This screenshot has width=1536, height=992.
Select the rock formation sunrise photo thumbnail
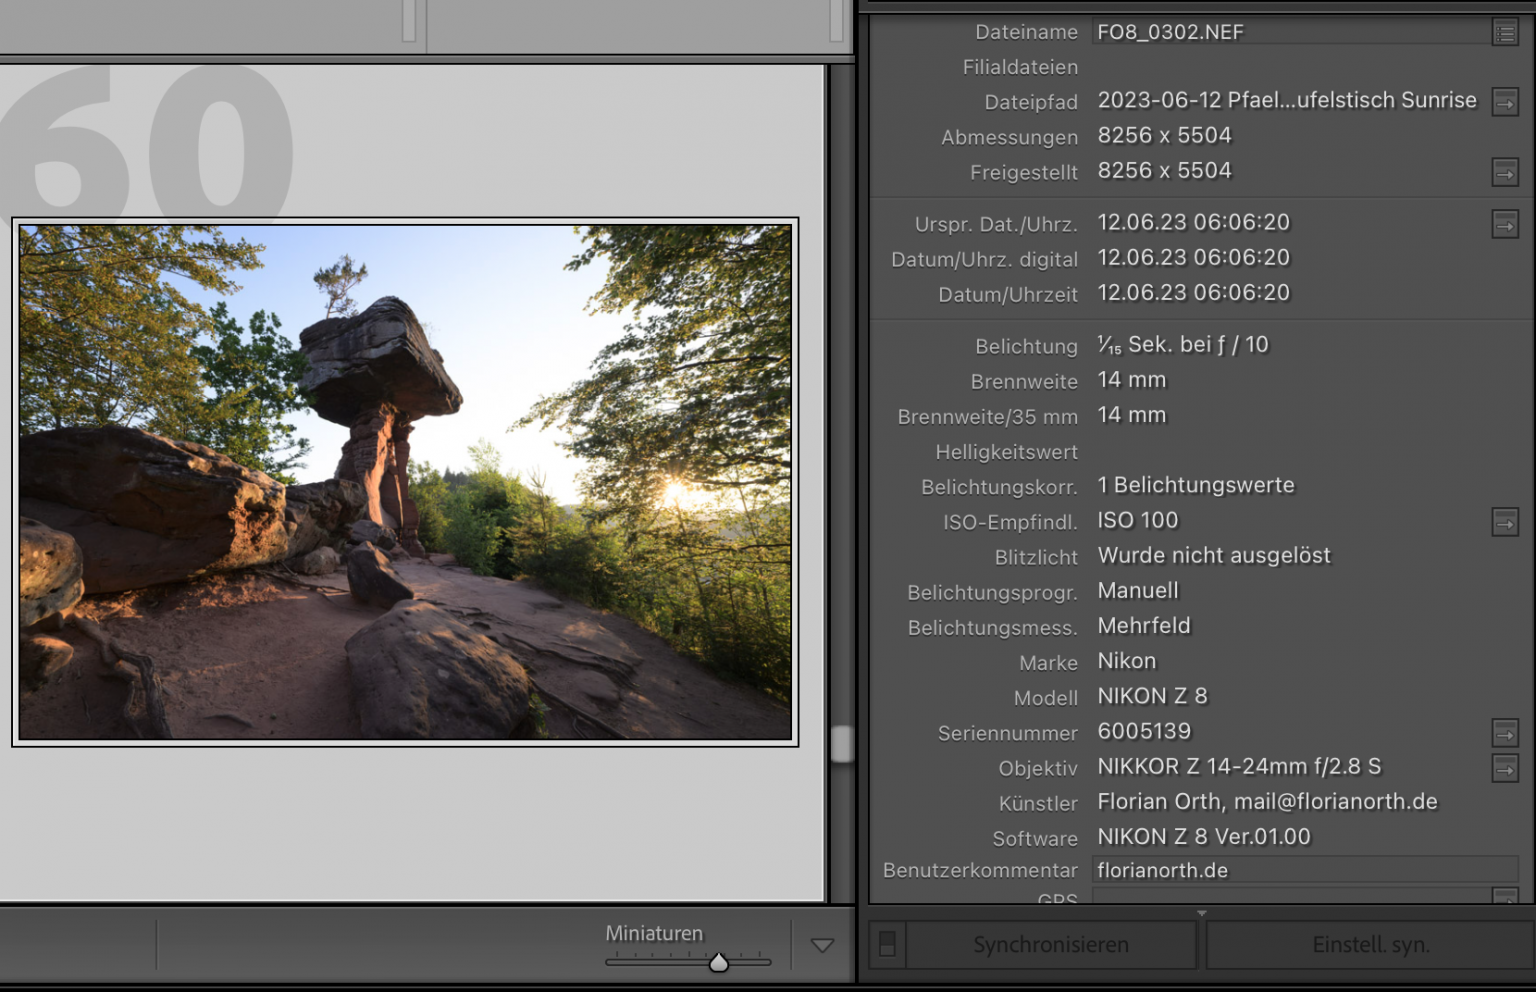click(405, 482)
